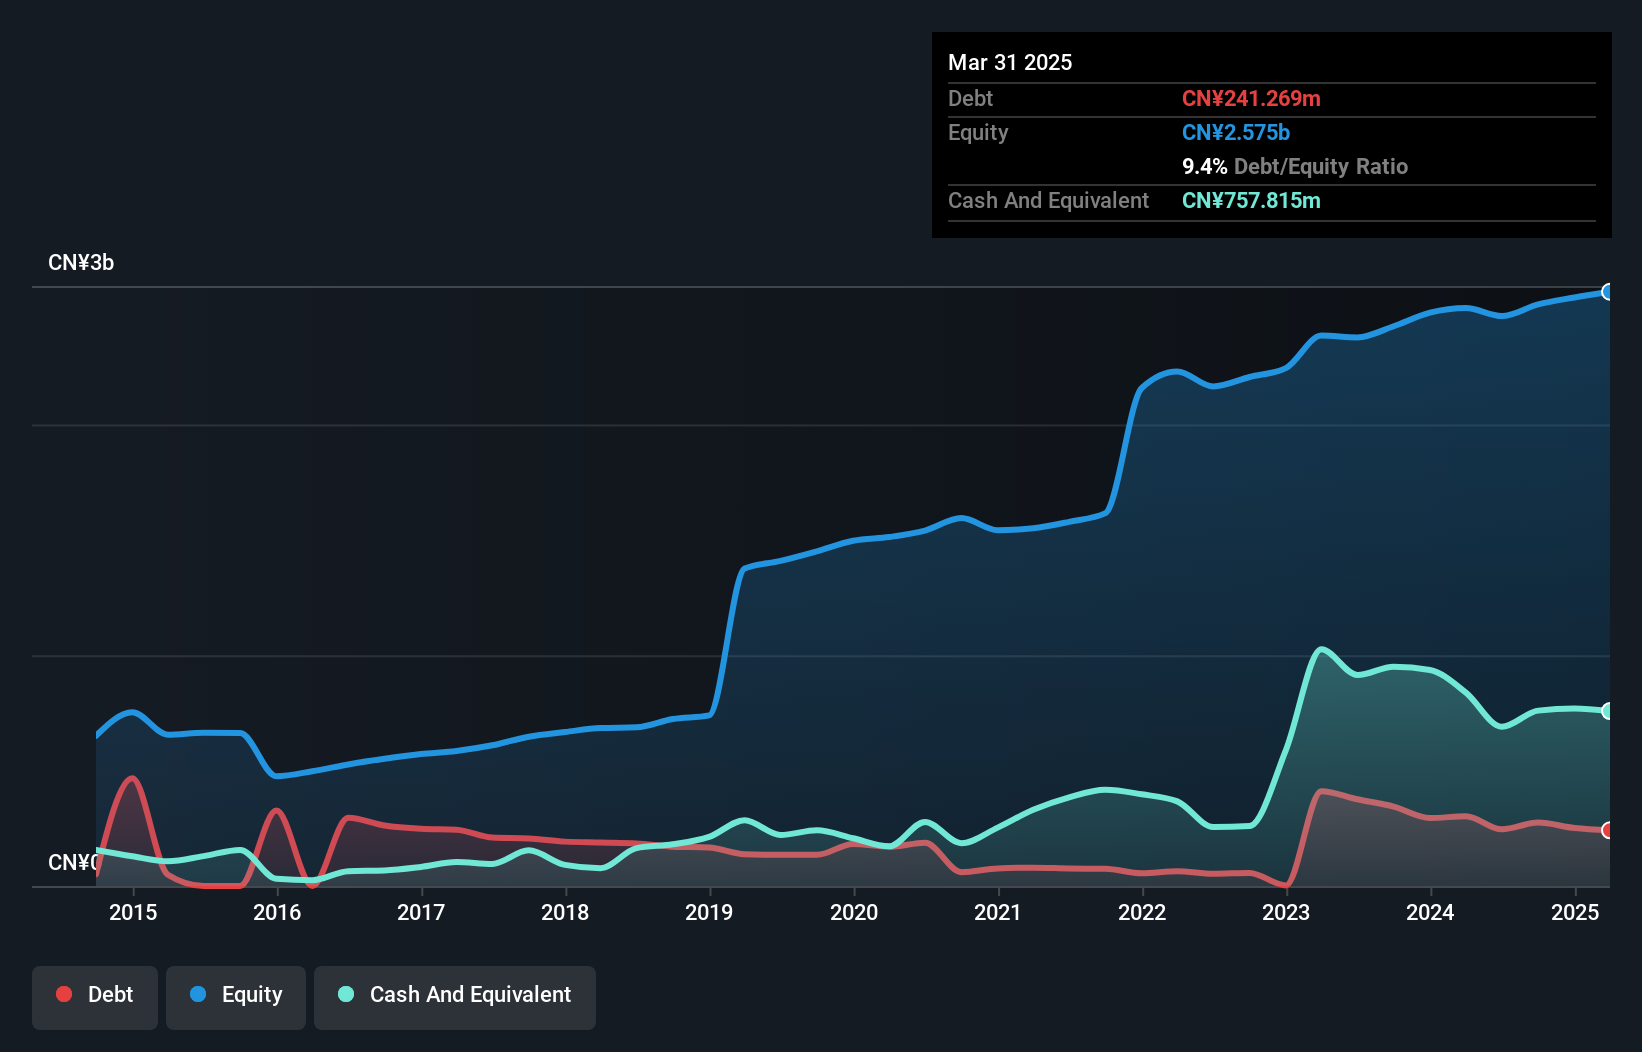Click the 2025 x-axis label
The height and width of the screenshot is (1052, 1642).
pyautogui.click(x=1575, y=912)
